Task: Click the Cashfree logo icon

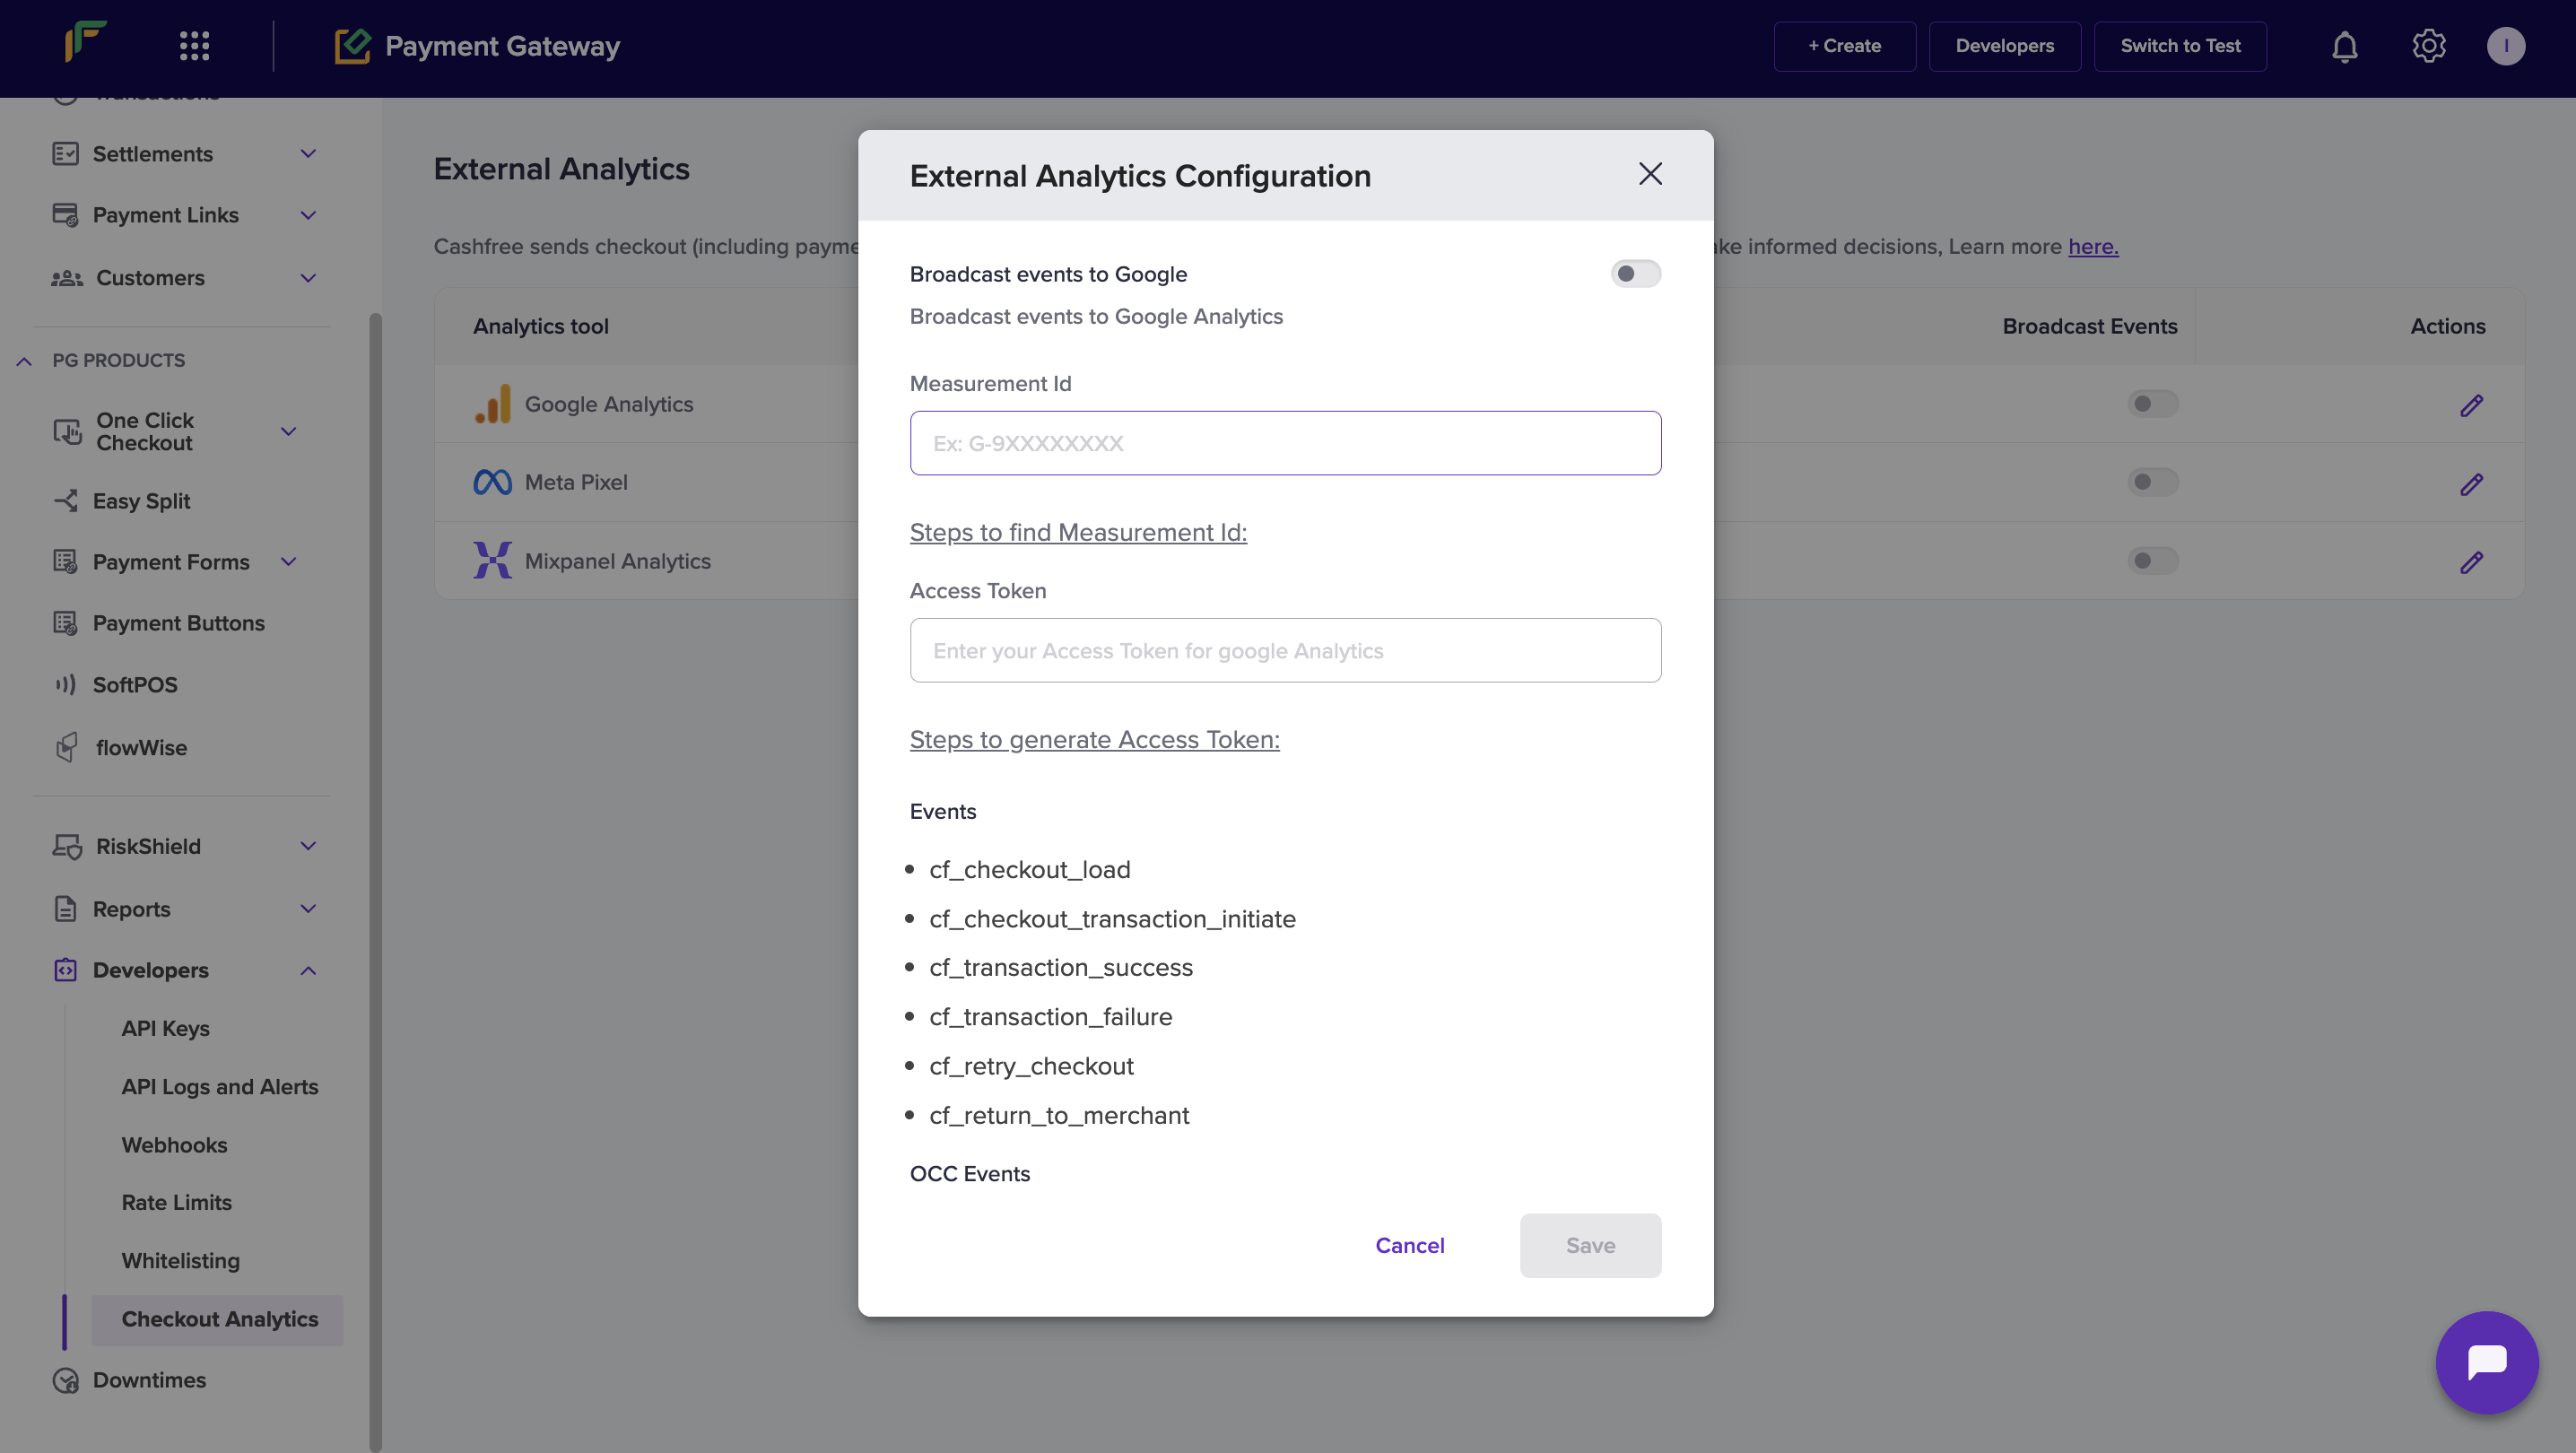Action: 86,42
